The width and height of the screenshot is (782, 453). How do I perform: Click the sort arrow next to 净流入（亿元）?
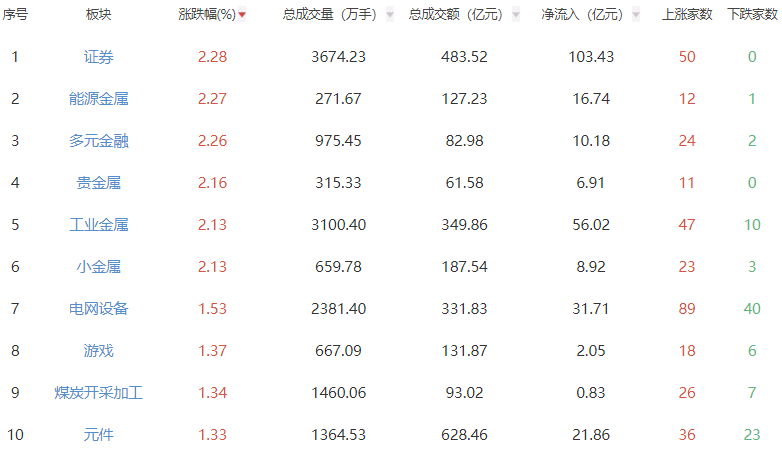[639, 16]
